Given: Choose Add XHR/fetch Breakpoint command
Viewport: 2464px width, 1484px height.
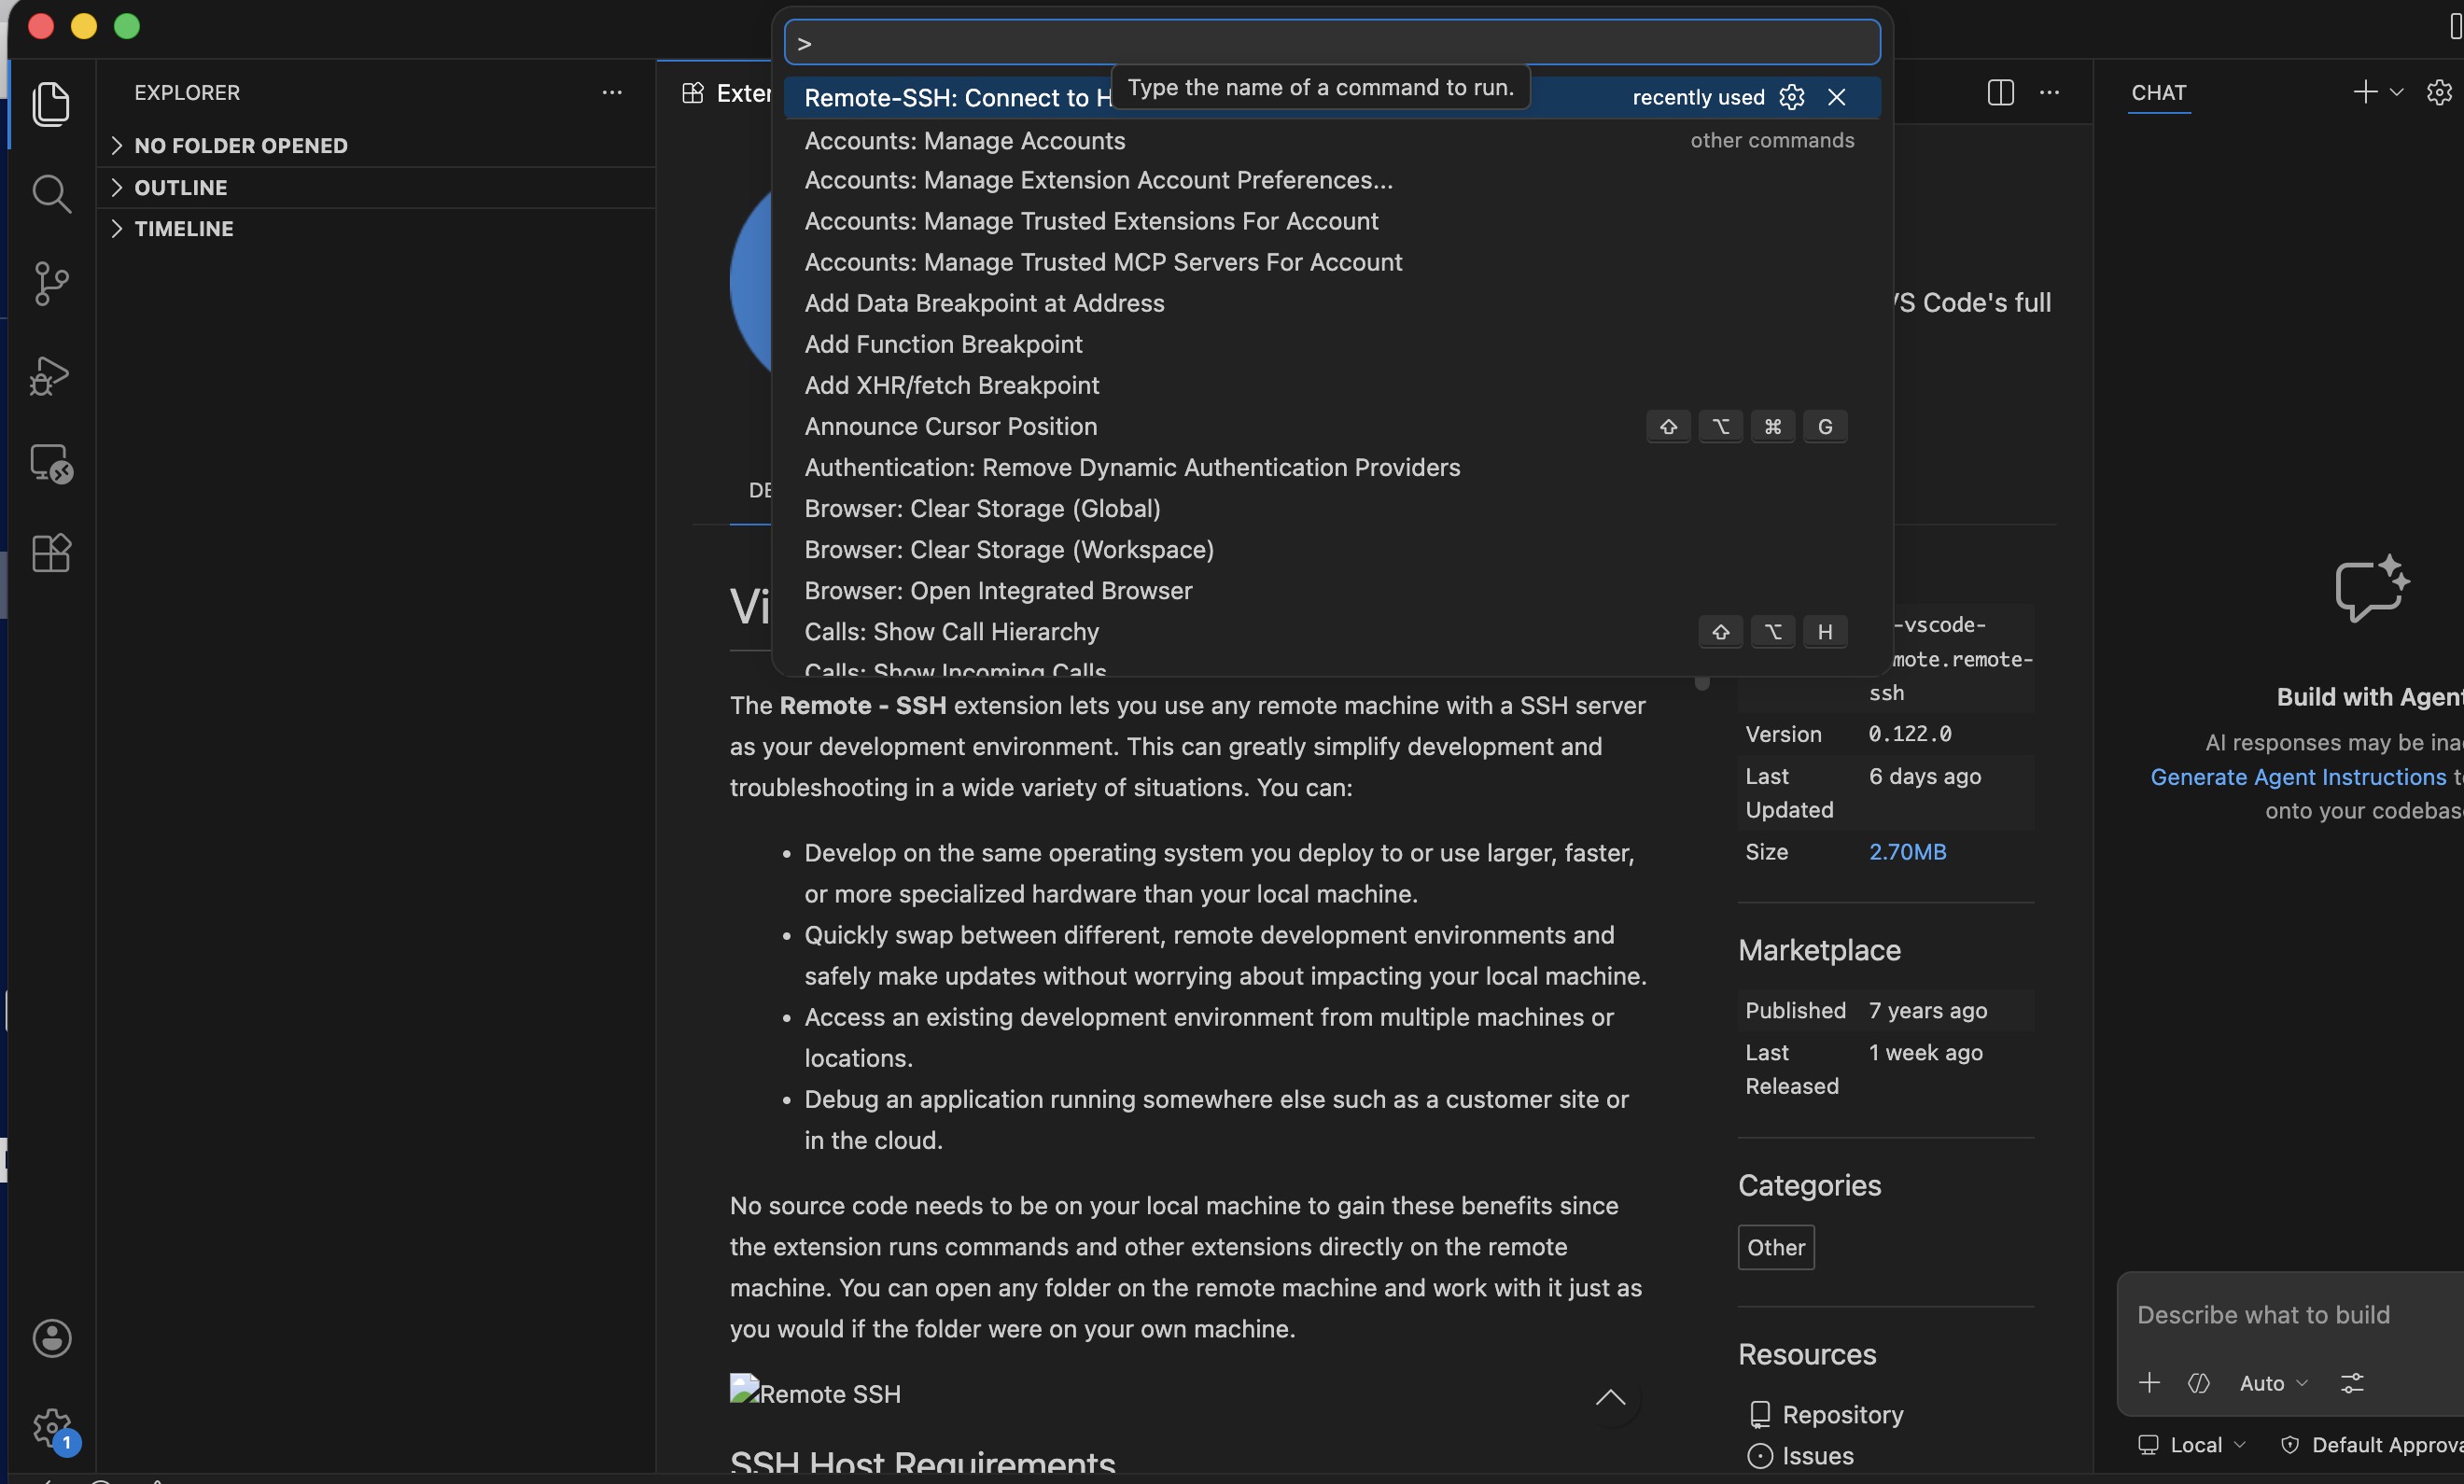Looking at the screenshot, I should [x=1332, y=385].
